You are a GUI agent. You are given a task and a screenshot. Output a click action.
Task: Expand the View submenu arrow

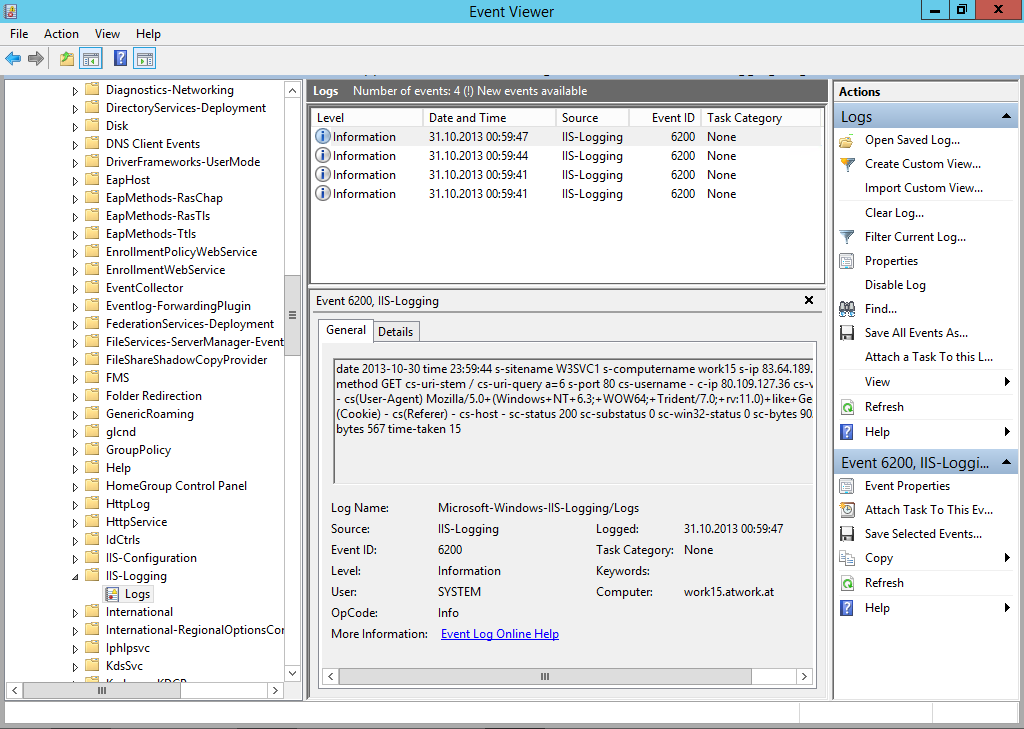pyautogui.click(x=1007, y=382)
